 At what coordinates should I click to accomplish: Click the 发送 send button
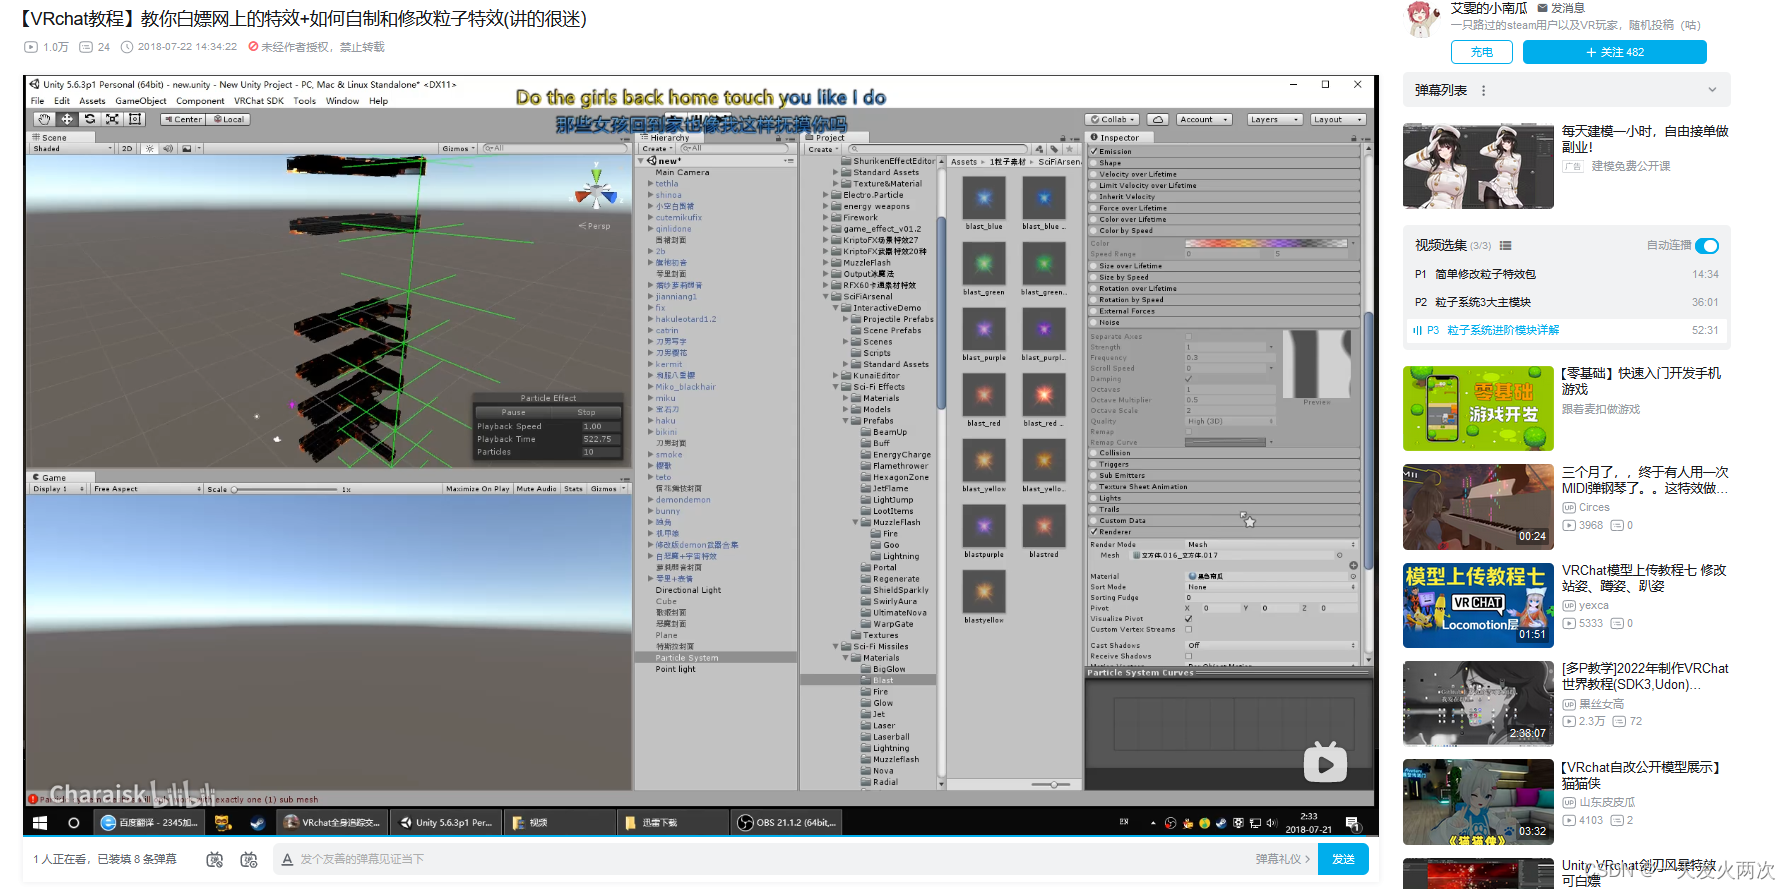coord(1343,859)
